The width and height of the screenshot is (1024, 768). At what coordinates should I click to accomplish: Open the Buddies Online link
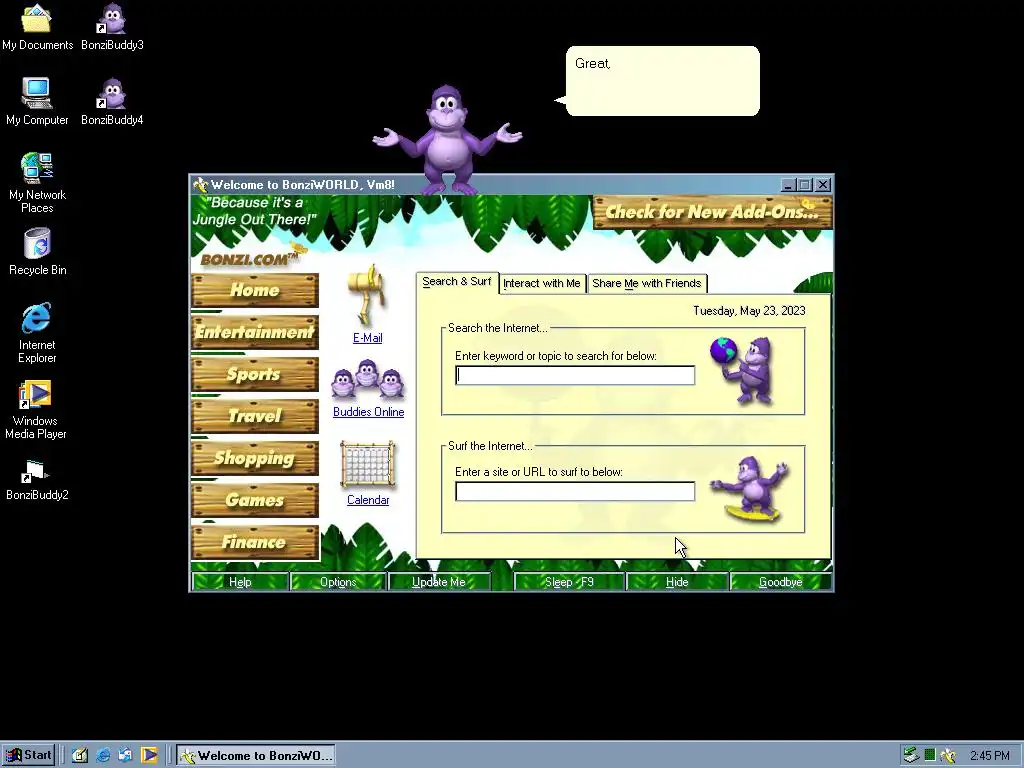368,412
